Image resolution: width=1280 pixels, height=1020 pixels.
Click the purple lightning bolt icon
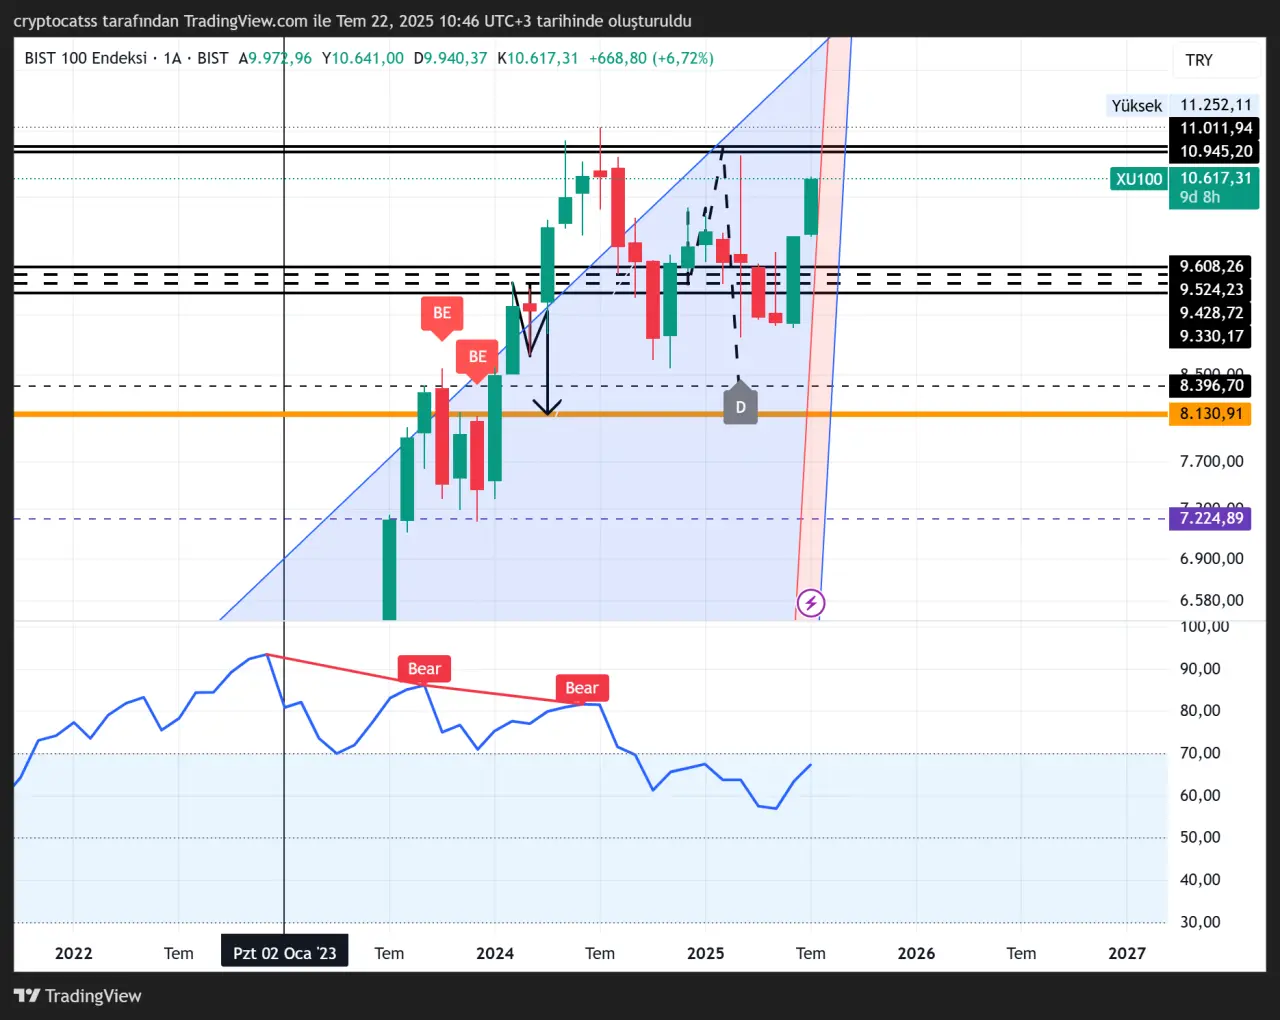811,603
